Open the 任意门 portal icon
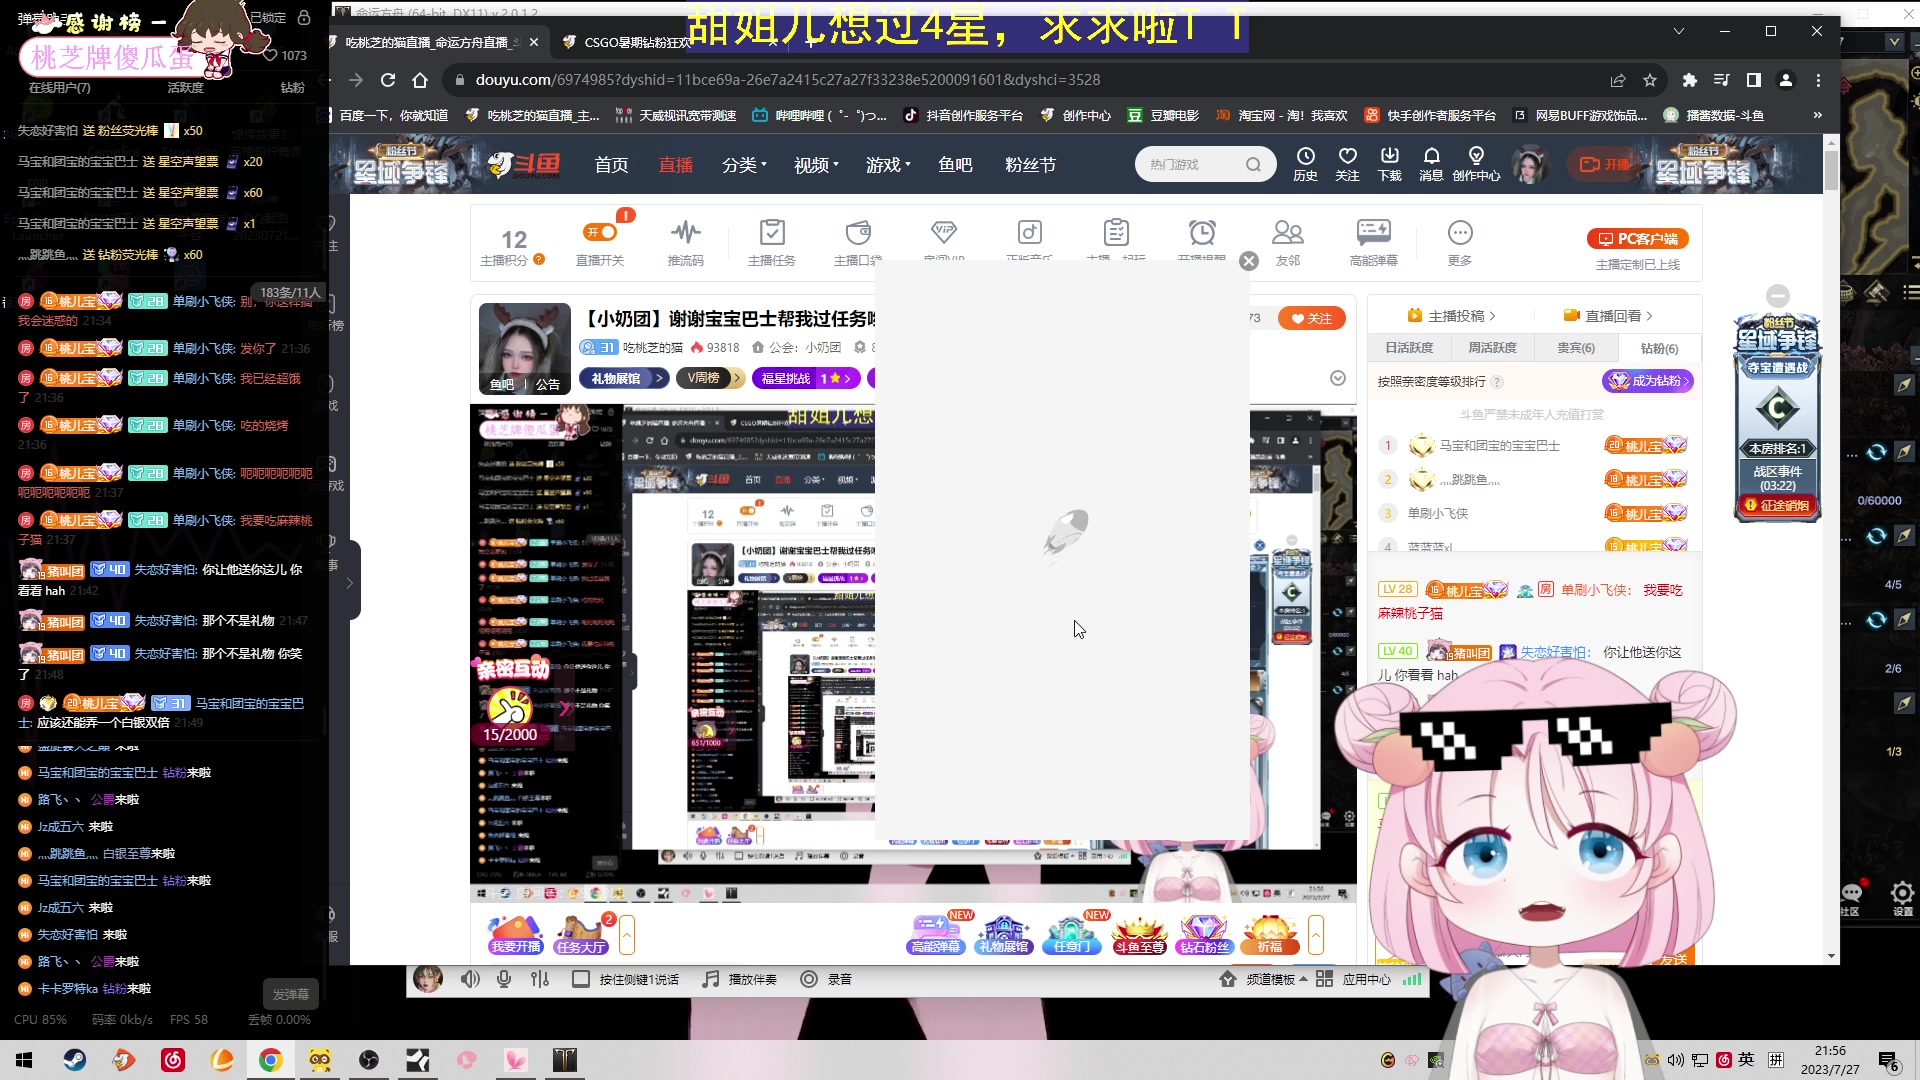Viewport: 1920px width, 1080px height. click(x=1072, y=934)
